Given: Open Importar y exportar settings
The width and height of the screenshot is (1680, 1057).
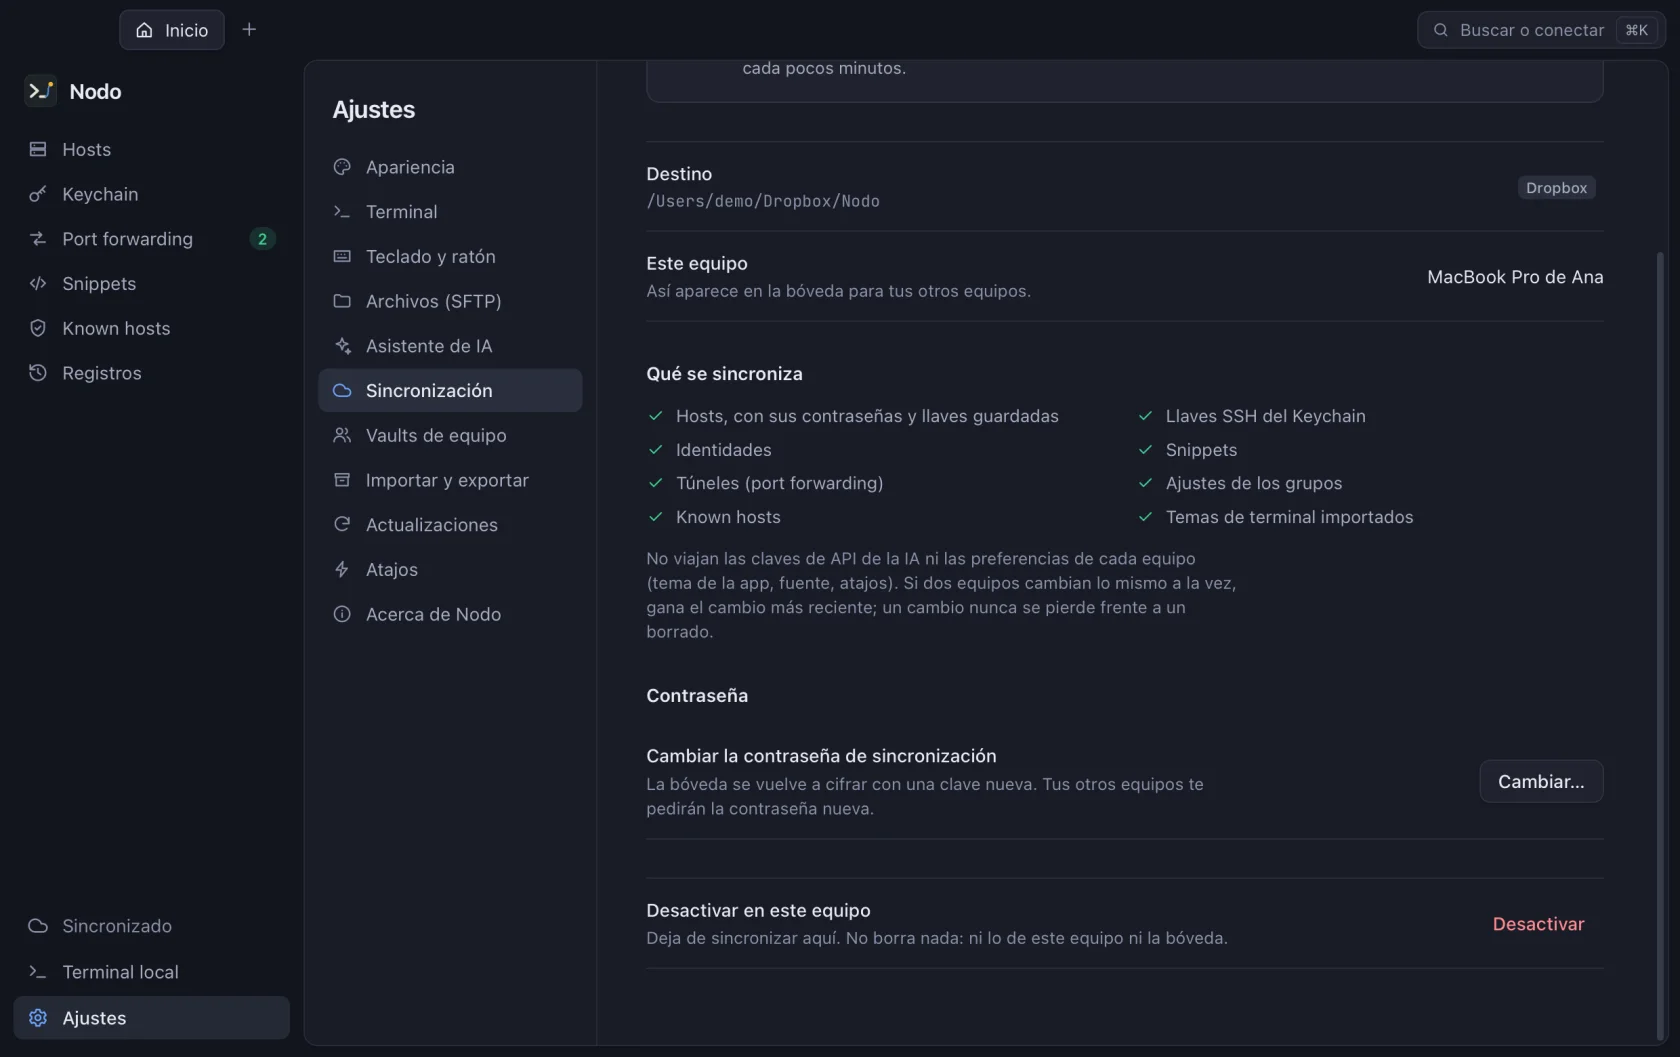Looking at the screenshot, I should (x=450, y=480).
